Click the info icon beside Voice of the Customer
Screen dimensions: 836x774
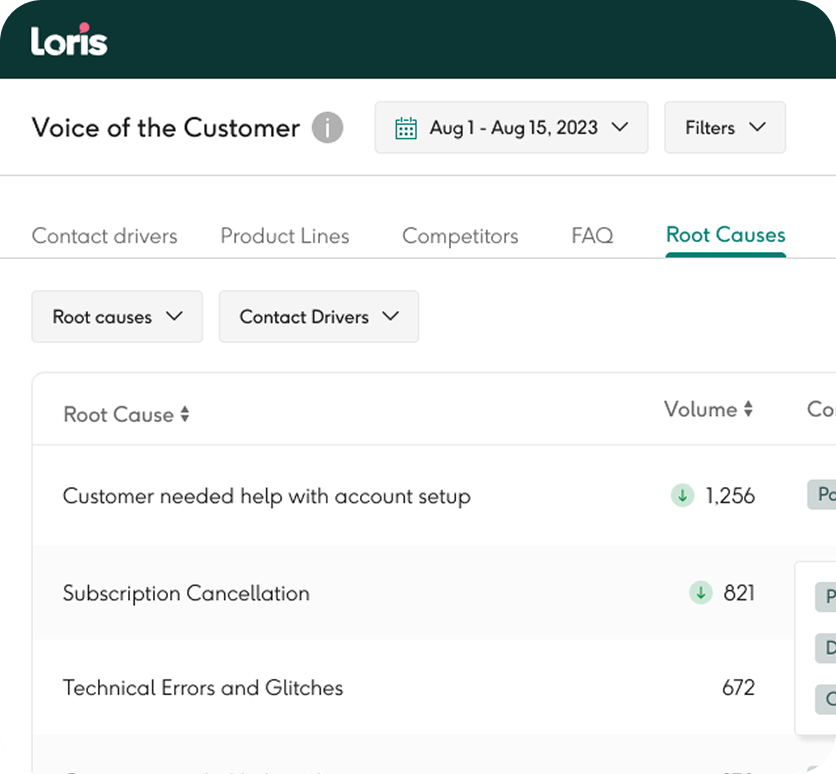coord(327,128)
